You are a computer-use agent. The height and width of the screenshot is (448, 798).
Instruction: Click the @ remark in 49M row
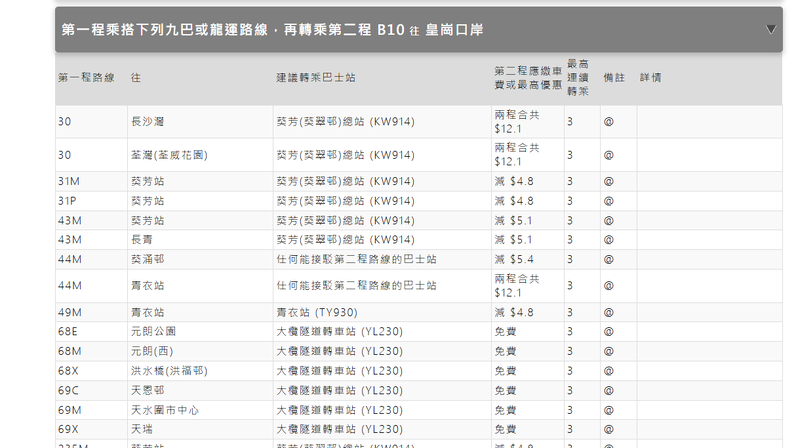point(609,312)
